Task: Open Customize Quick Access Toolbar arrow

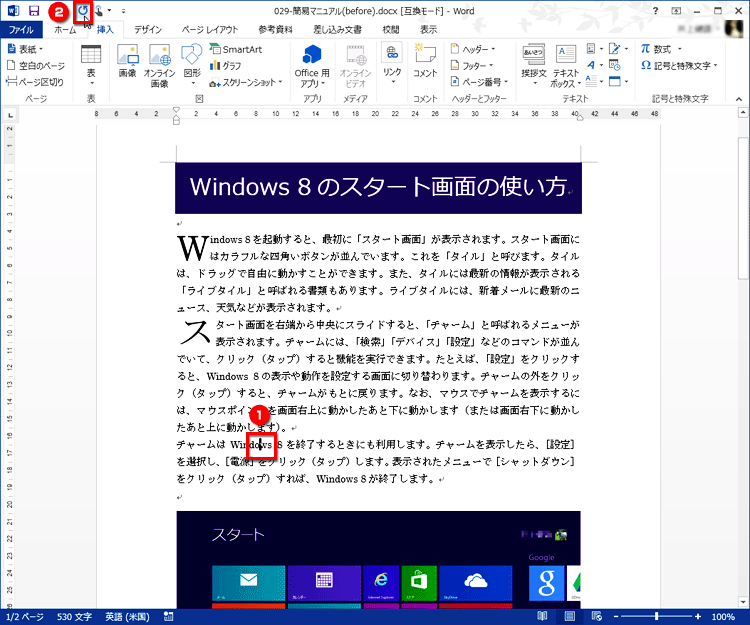Action: 123,11
